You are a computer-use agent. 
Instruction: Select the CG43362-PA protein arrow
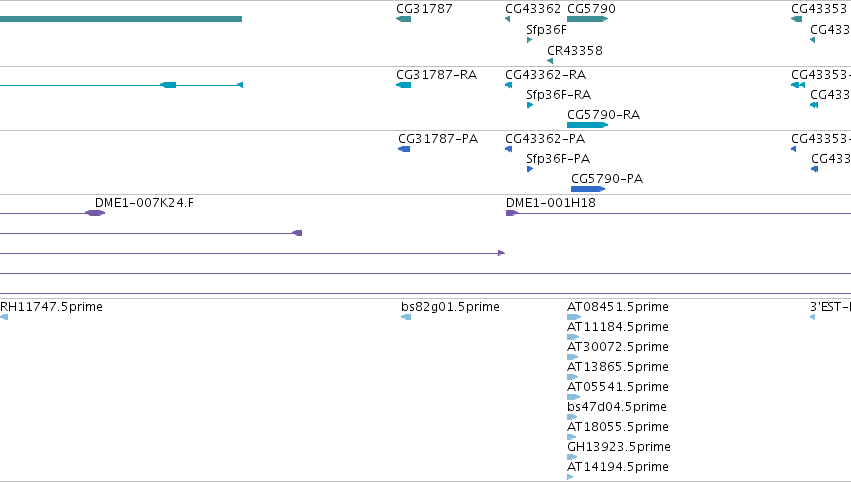[509, 149]
